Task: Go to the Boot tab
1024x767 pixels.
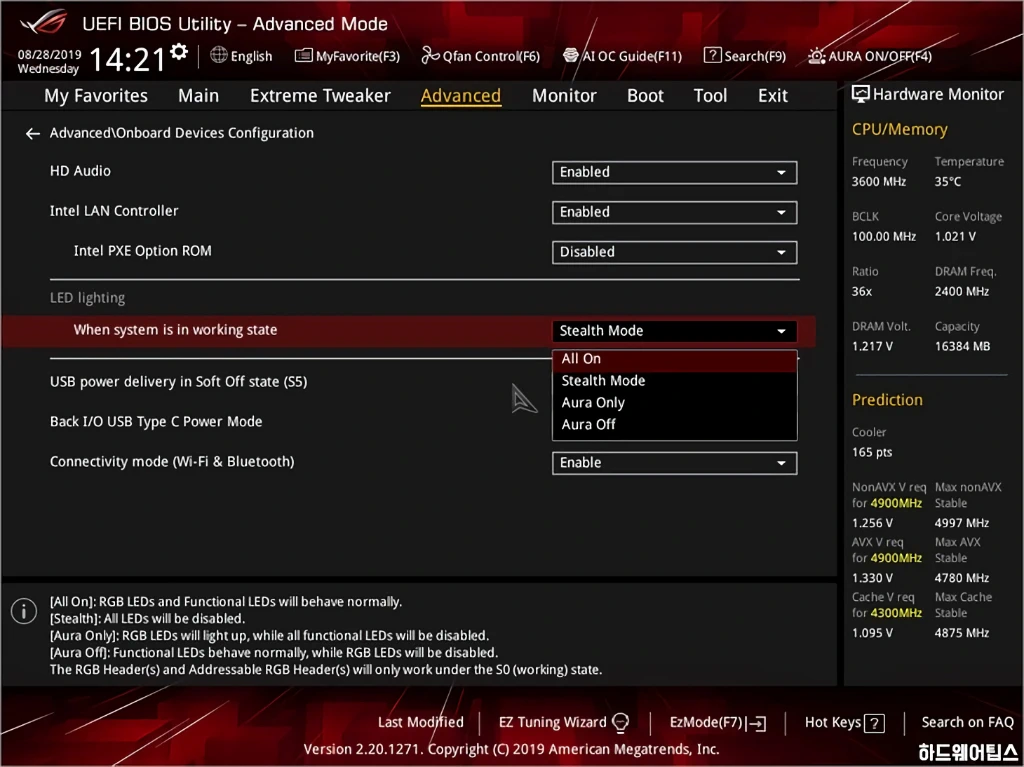Action: tap(645, 96)
